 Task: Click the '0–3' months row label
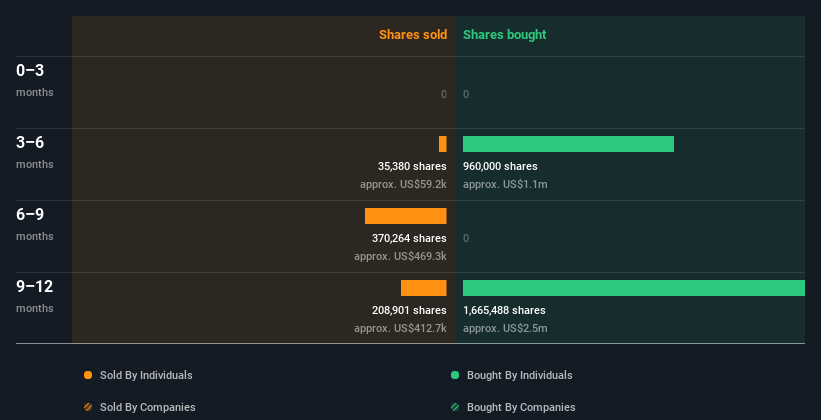tap(35, 79)
